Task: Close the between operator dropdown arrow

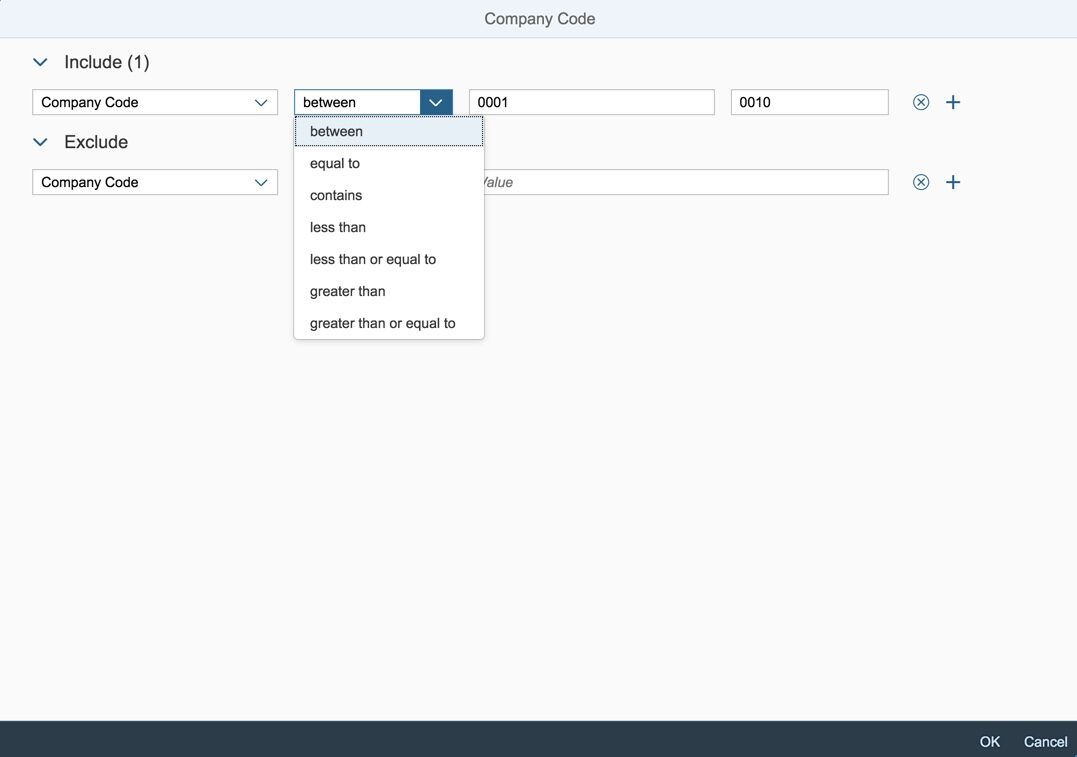Action: [x=436, y=102]
